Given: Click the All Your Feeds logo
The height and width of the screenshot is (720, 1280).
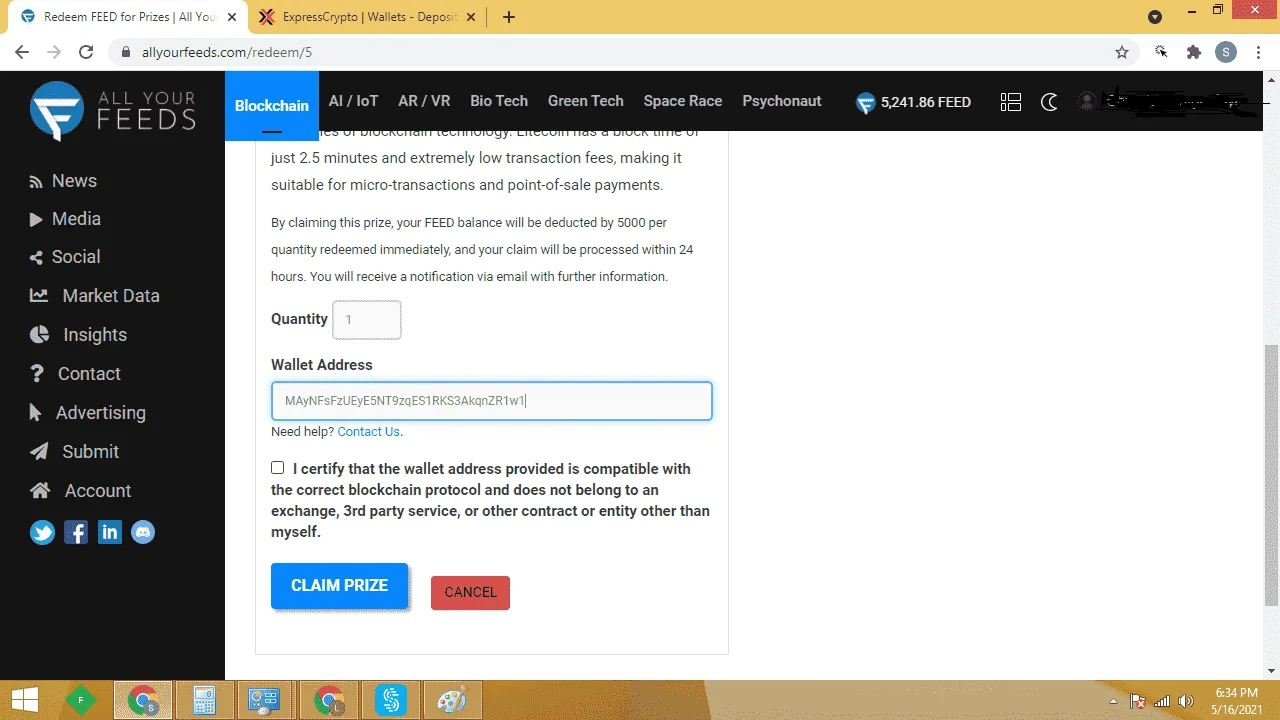Looking at the screenshot, I should click(112, 110).
